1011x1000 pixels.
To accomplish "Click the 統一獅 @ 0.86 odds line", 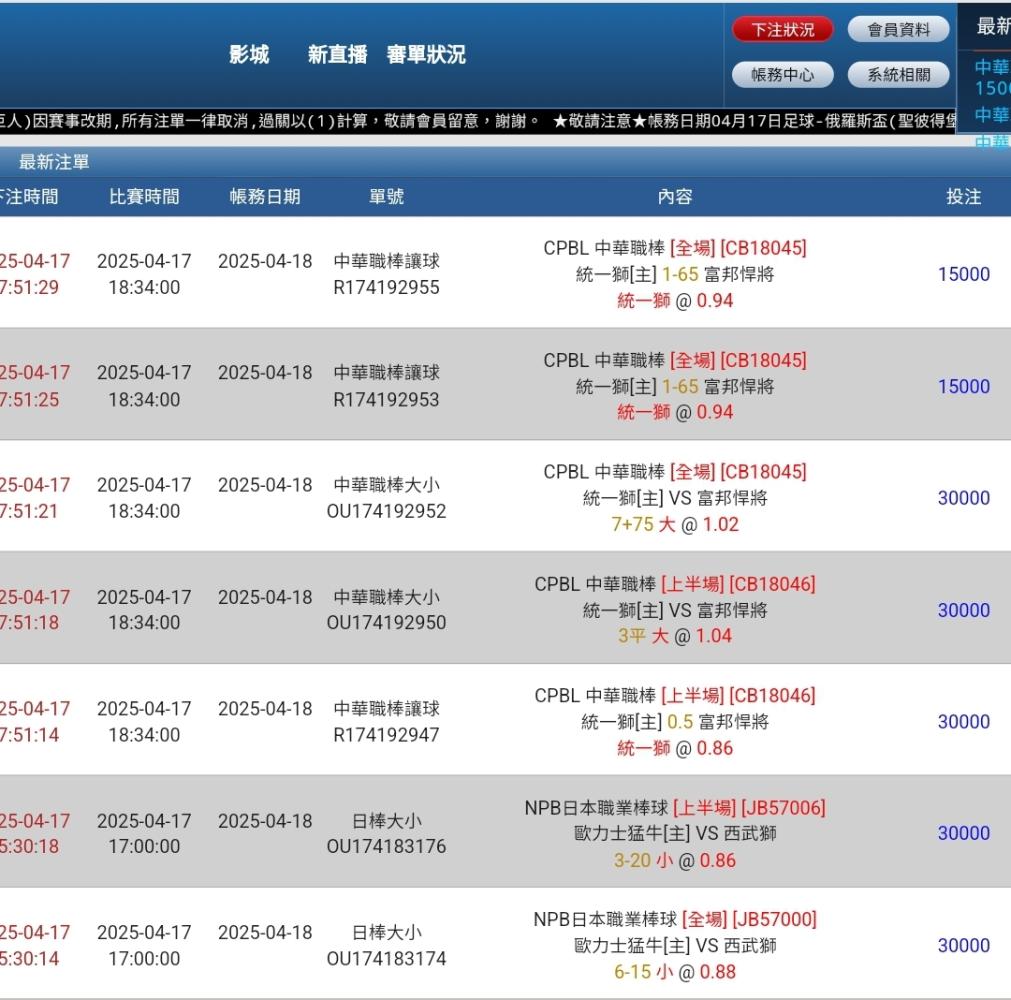I will click(674, 748).
